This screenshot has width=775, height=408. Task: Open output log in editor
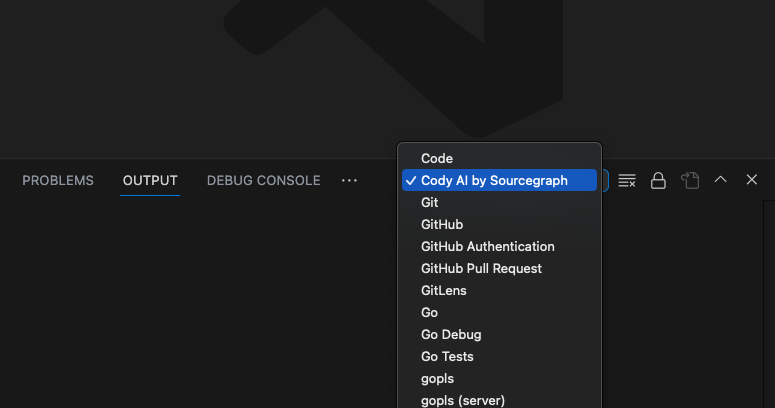pos(690,181)
